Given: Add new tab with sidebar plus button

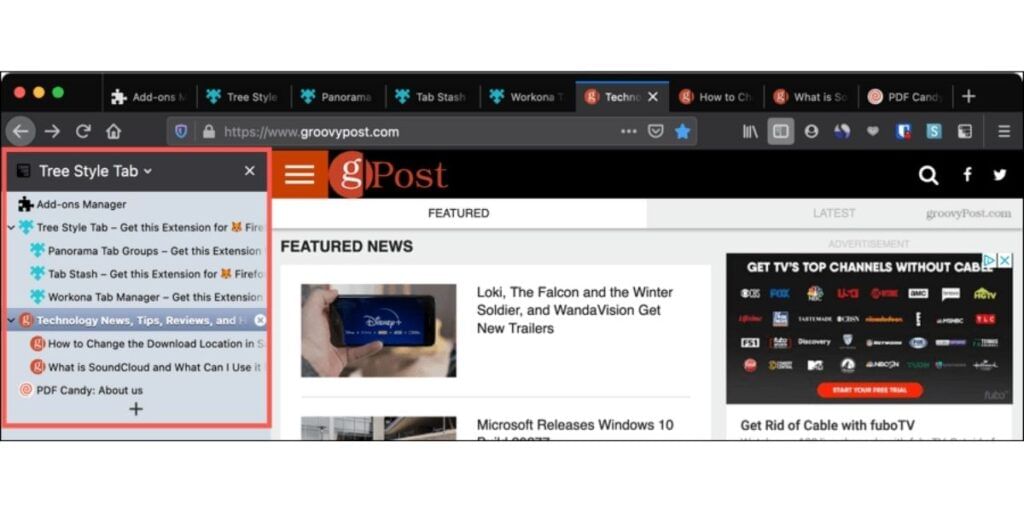Looking at the screenshot, I should pos(136,409).
